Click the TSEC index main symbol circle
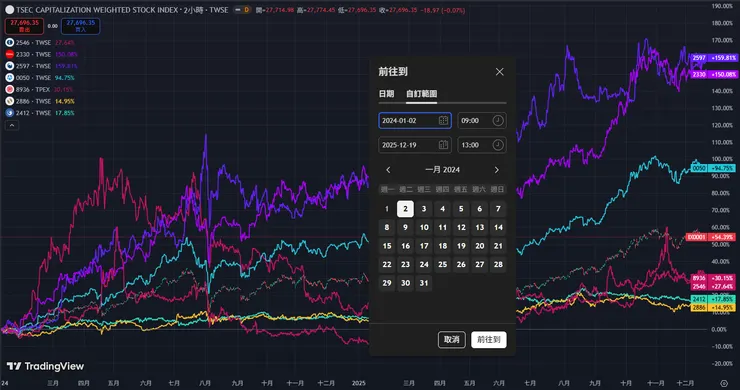 [x=9, y=9]
